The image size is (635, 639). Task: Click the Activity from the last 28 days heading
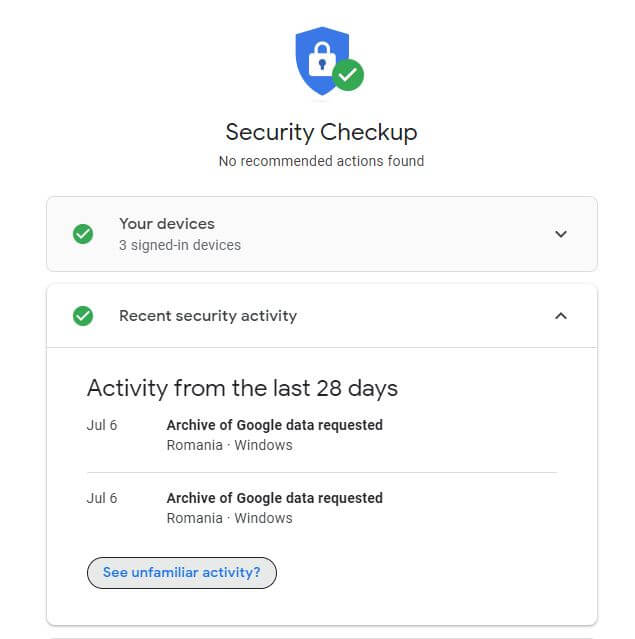[243, 388]
